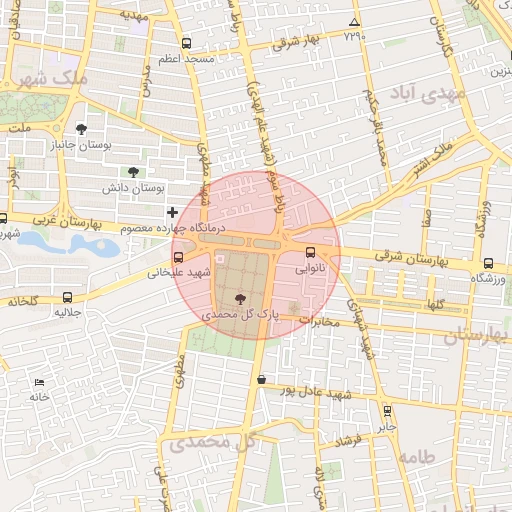Click the مهدی آباد district label

428,94
